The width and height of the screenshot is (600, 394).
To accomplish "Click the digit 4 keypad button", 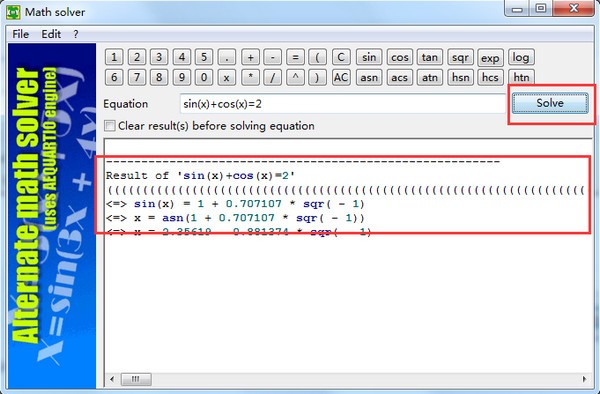I will pos(182,57).
